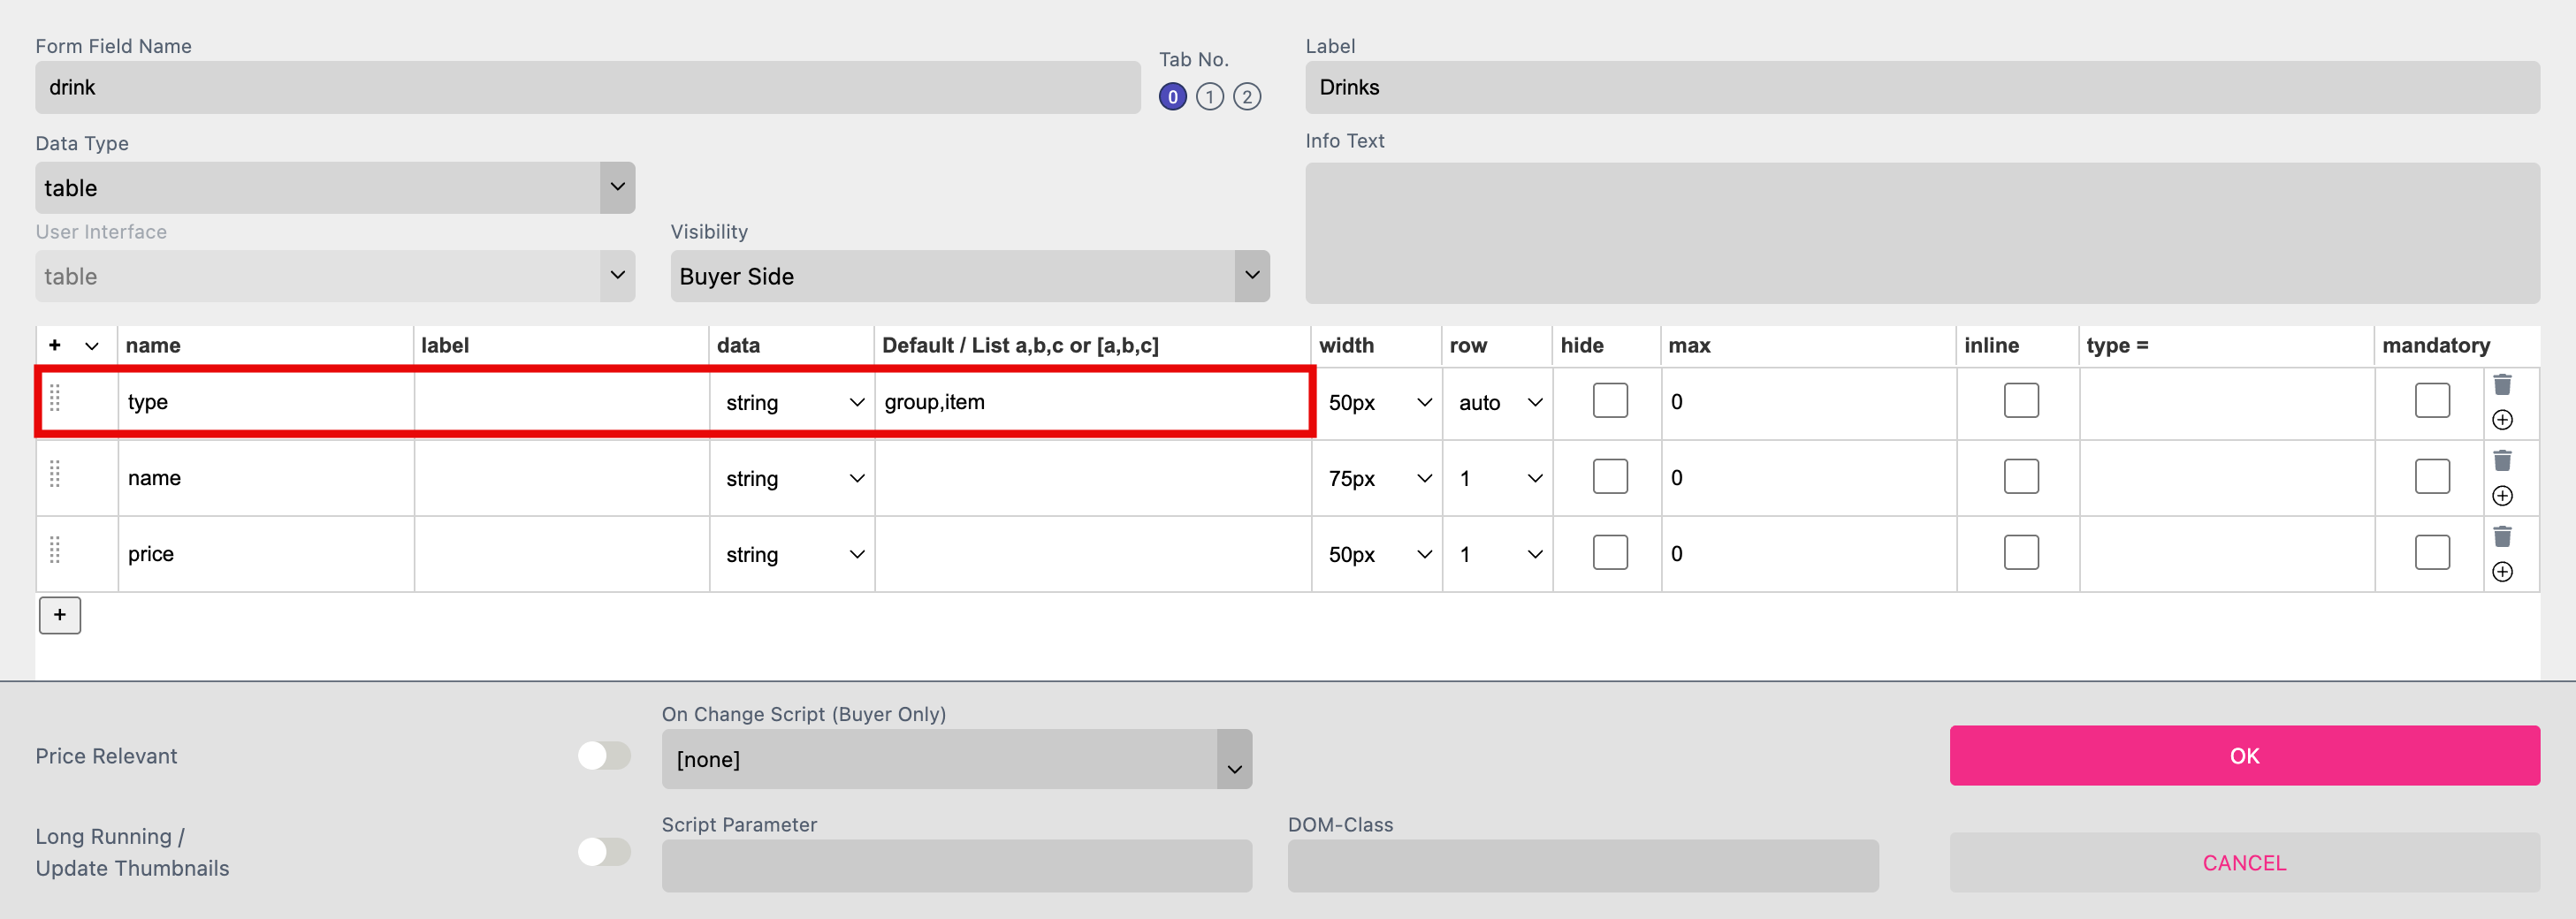Screen dimensions: 2576x919
Task: Open the width dropdown for 'type' row
Action: point(1379,403)
